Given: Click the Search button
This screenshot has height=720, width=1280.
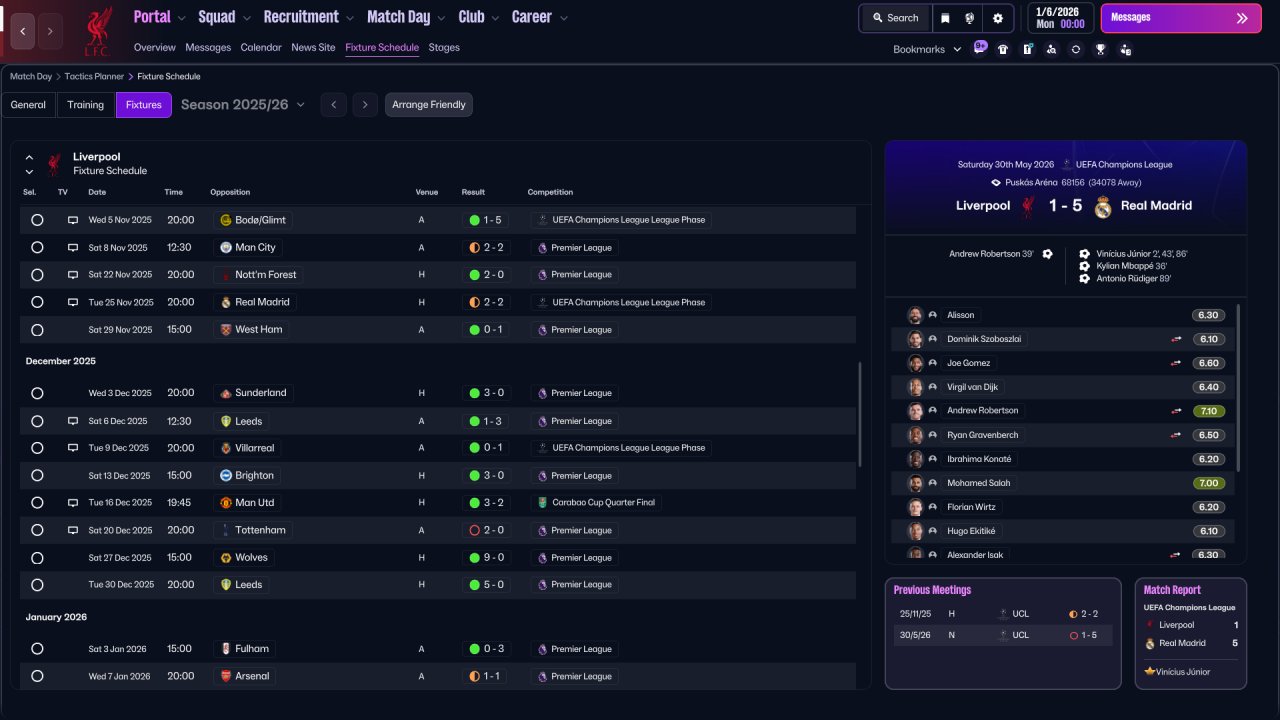Looking at the screenshot, I should 895,18.
